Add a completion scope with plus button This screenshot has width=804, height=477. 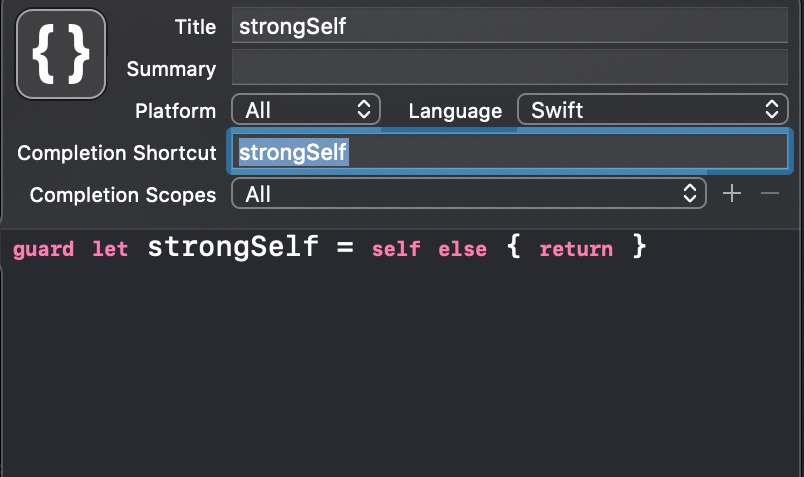(x=732, y=193)
